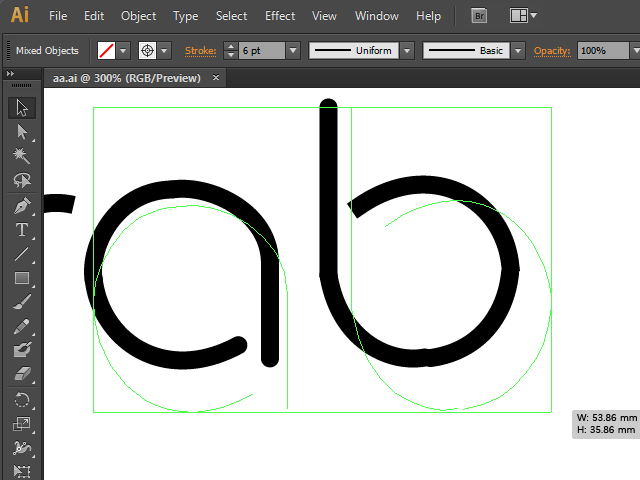
Task: Close the aa.ai document tab
Action: point(216,77)
